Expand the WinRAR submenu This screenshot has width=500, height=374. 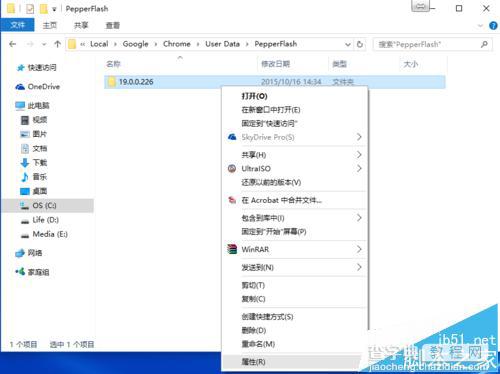pos(295,249)
